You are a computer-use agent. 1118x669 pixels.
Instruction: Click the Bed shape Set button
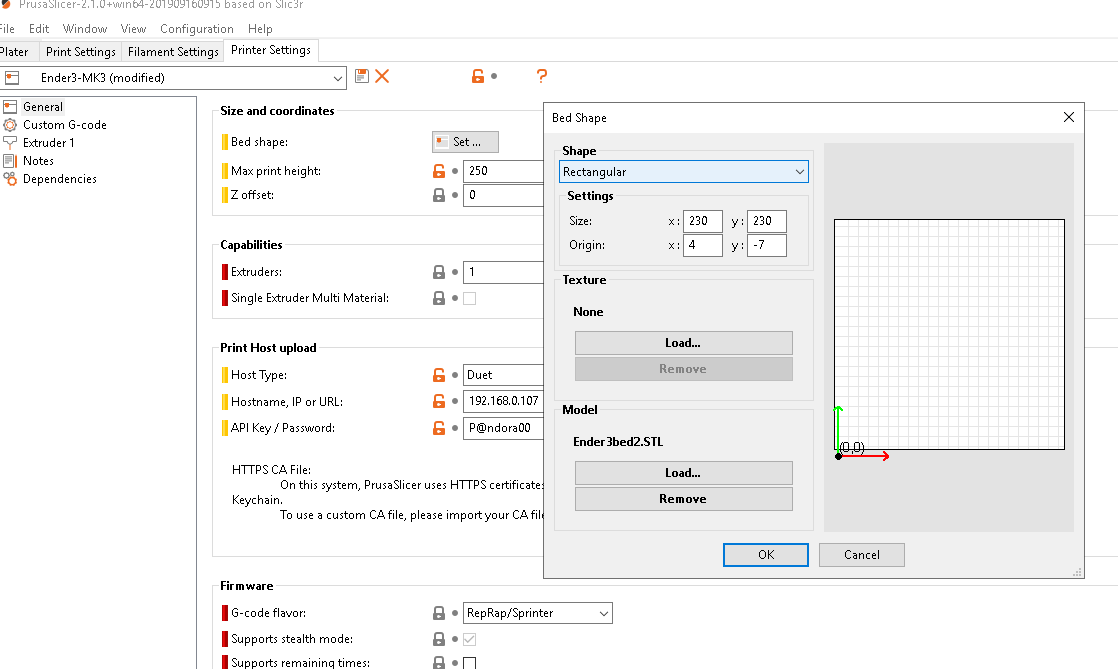point(465,142)
